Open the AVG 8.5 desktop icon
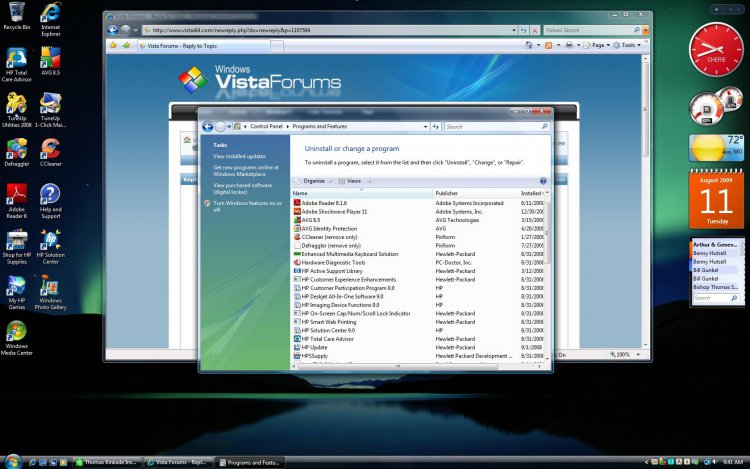The image size is (750, 469). 50,61
